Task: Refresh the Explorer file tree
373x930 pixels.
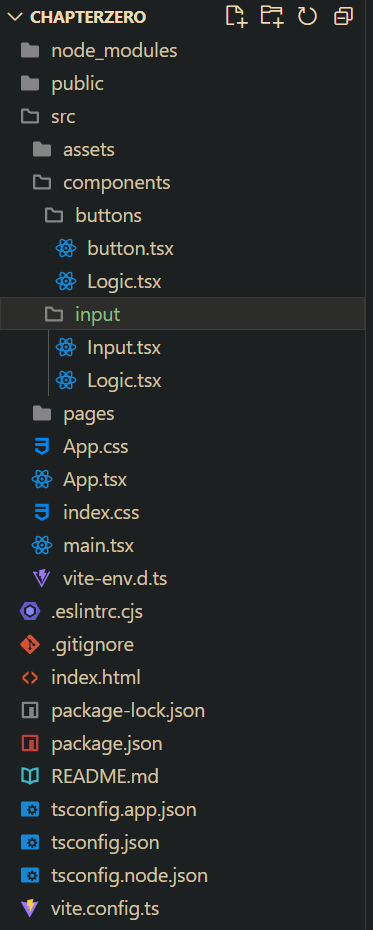Action: pyautogui.click(x=307, y=17)
